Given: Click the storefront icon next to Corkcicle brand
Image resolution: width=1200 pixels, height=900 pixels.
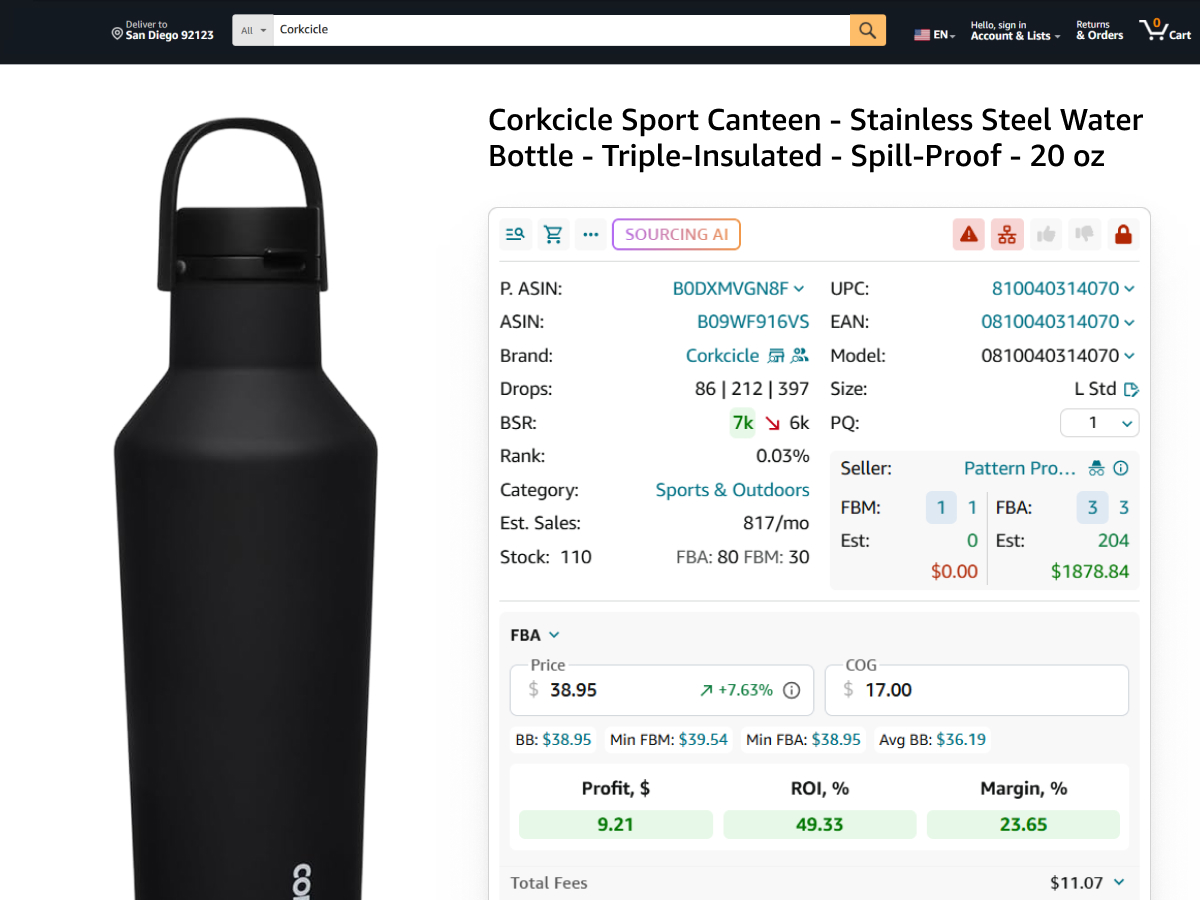Looking at the screenshot, I should (777, 356).
